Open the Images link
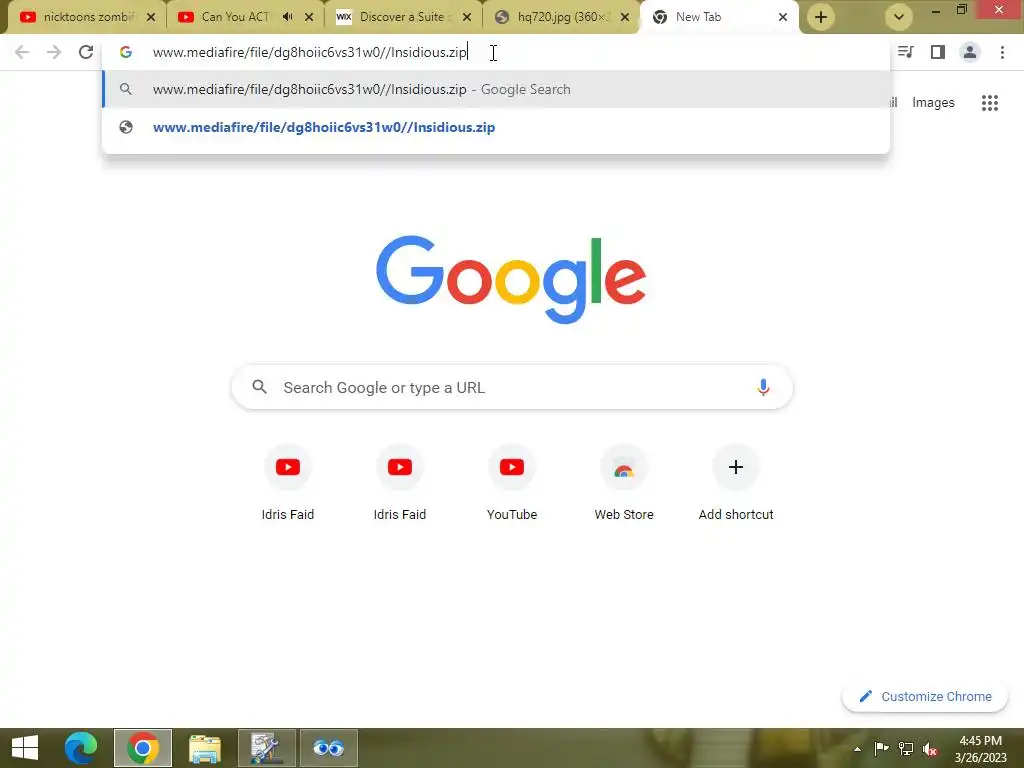Image resolution: width=1024 pixels, height=768 pixels. pos(933,103)
